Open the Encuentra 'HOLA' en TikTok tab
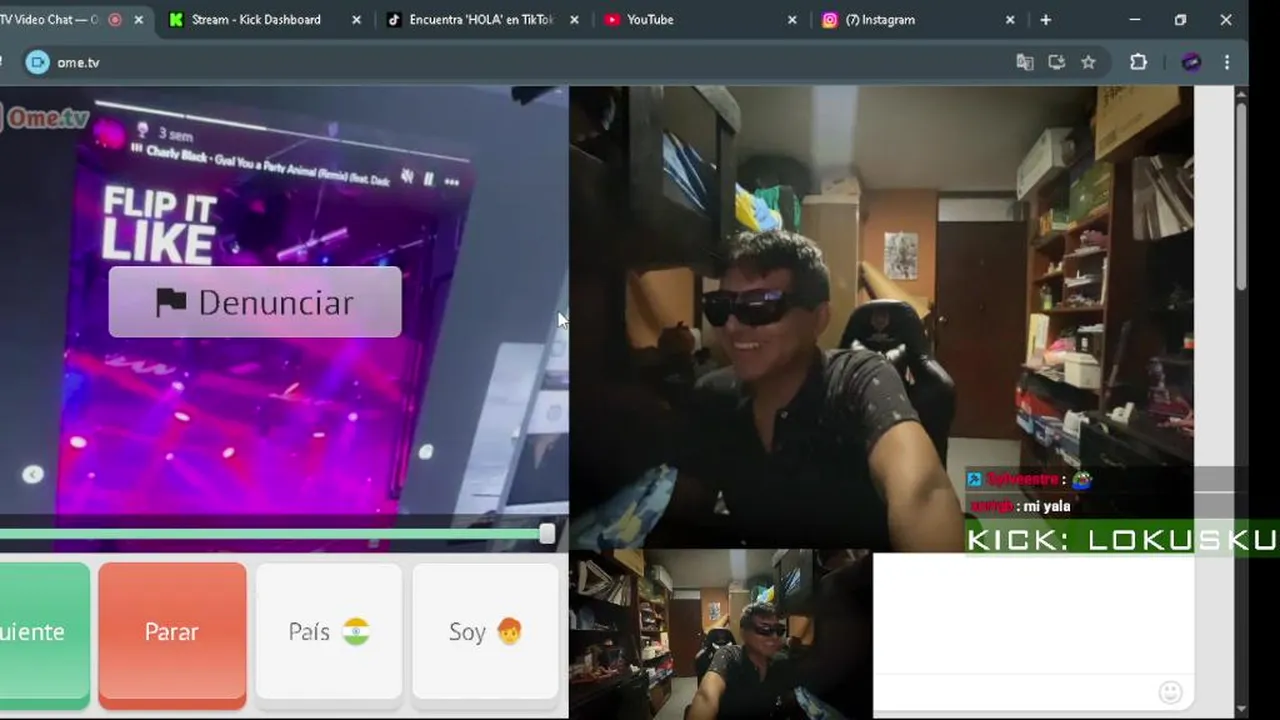The width and height of the screenshot is (1280, 720). pyautogui.click(x=482, y=19)
